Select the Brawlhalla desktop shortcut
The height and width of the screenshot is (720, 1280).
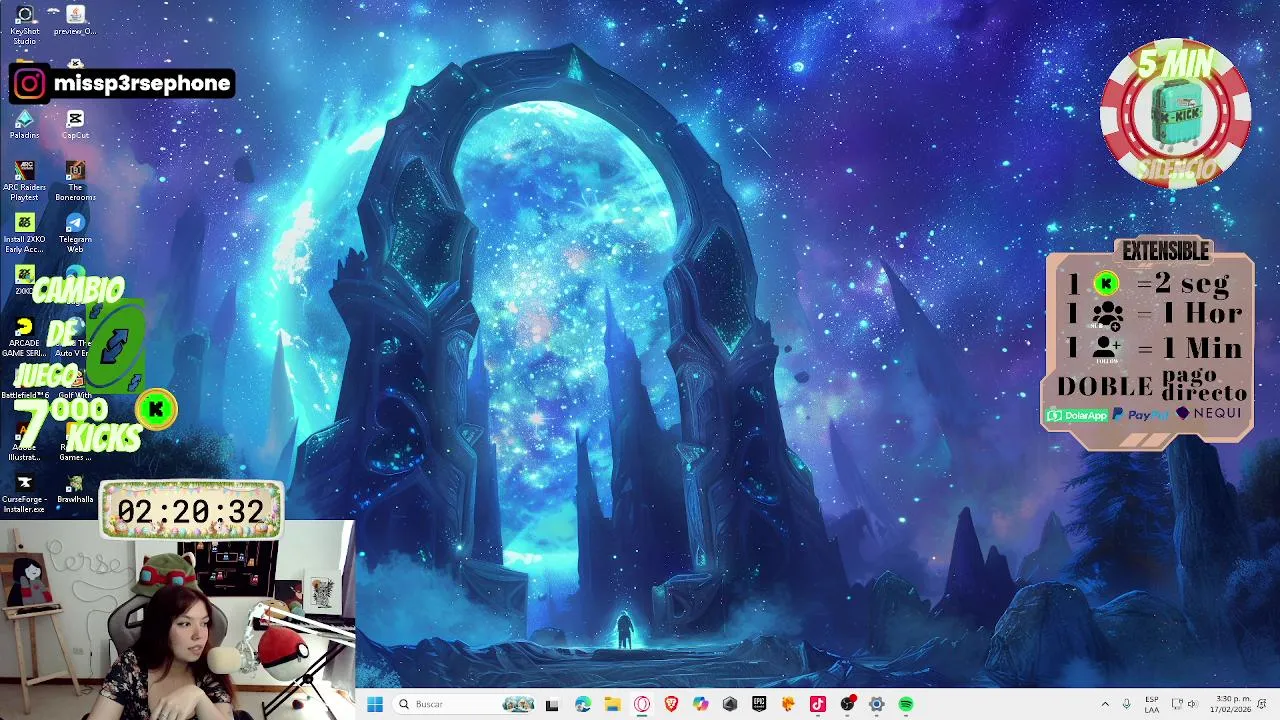(75, 489)
